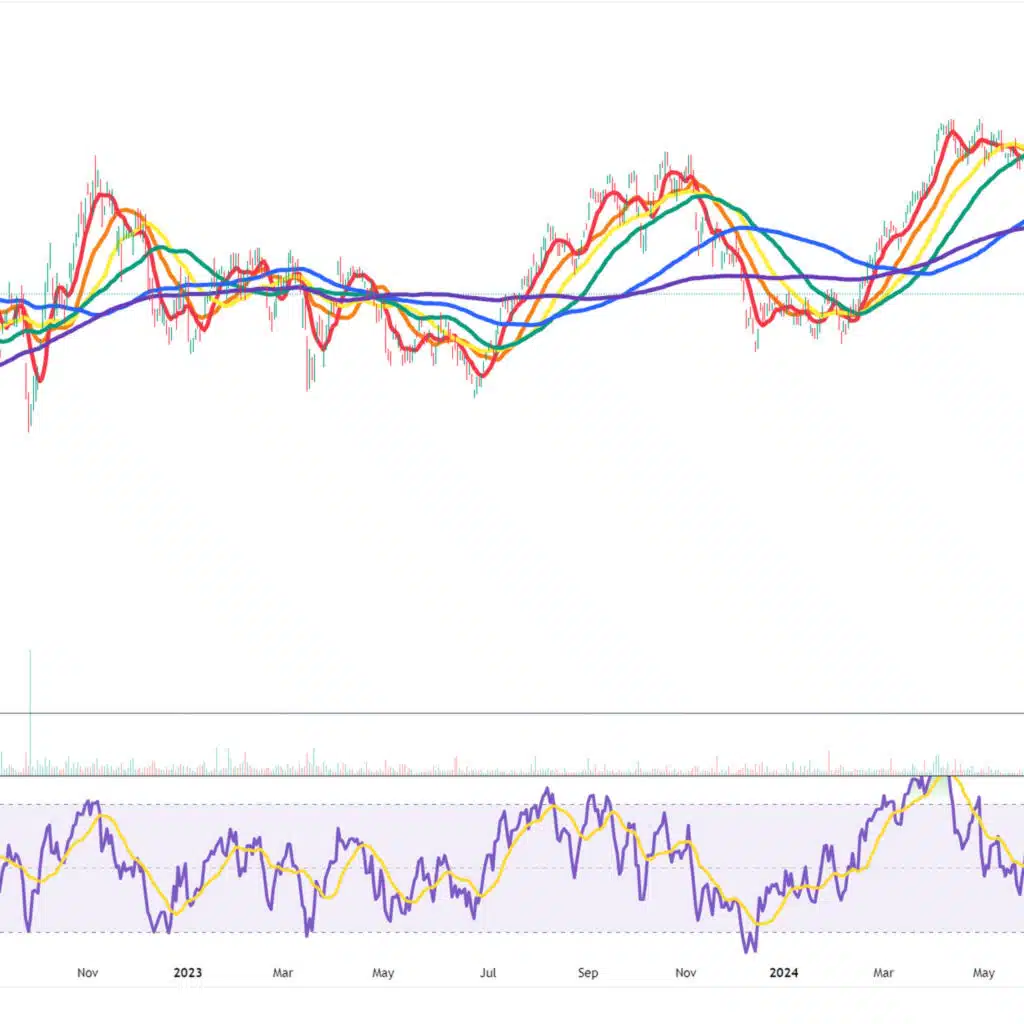This screenshot has height=1024, width=1024.
Task: Select the Sep label on the time axis
Action: tap(588, 972)
